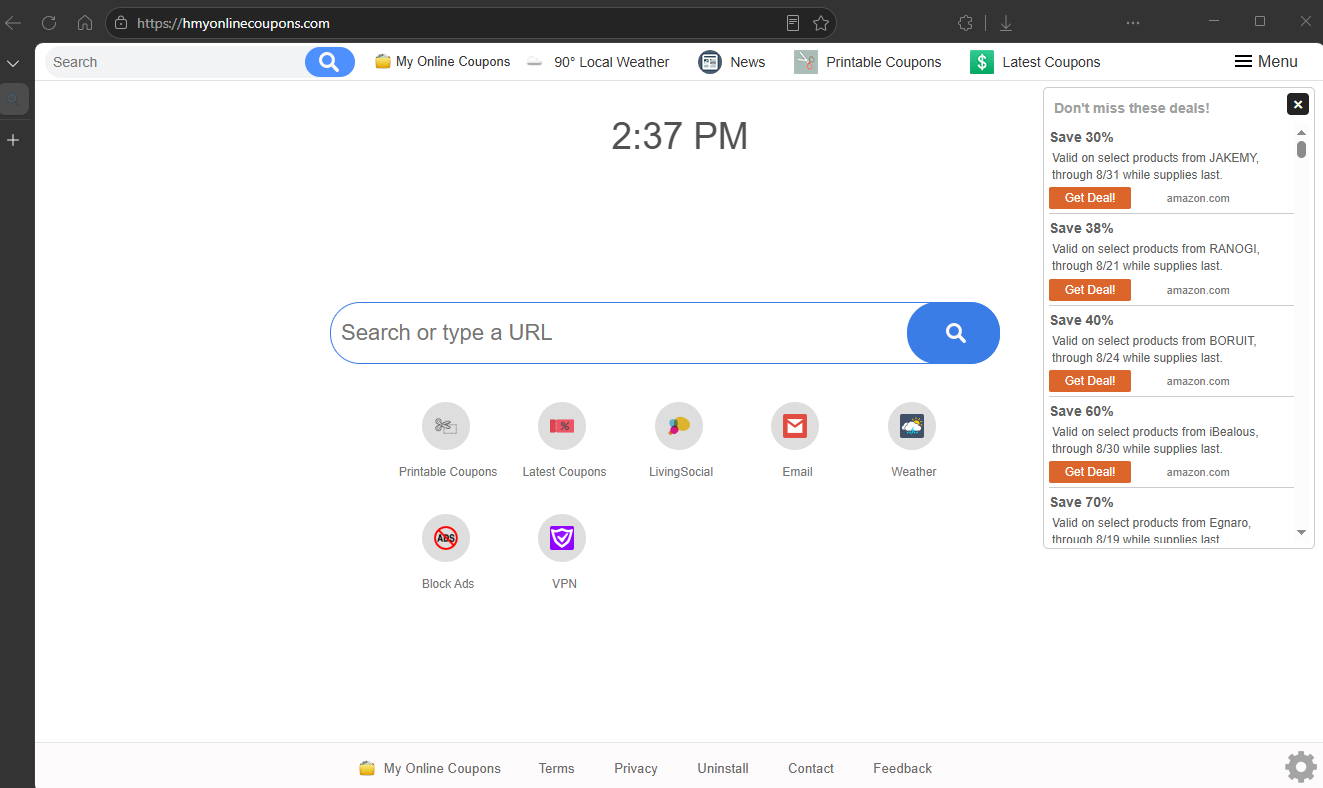Click the large blue search button
This screenshot has height=788, width=1323.
point(954,333)
